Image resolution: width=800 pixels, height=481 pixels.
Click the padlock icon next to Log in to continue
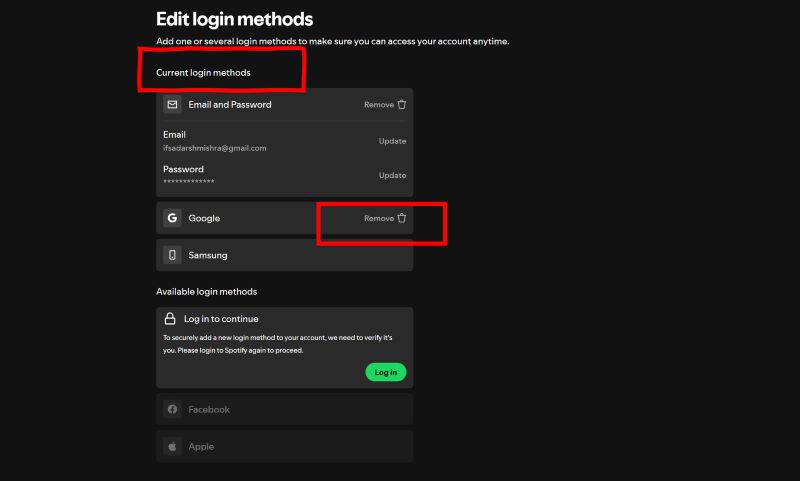point(170,319)
